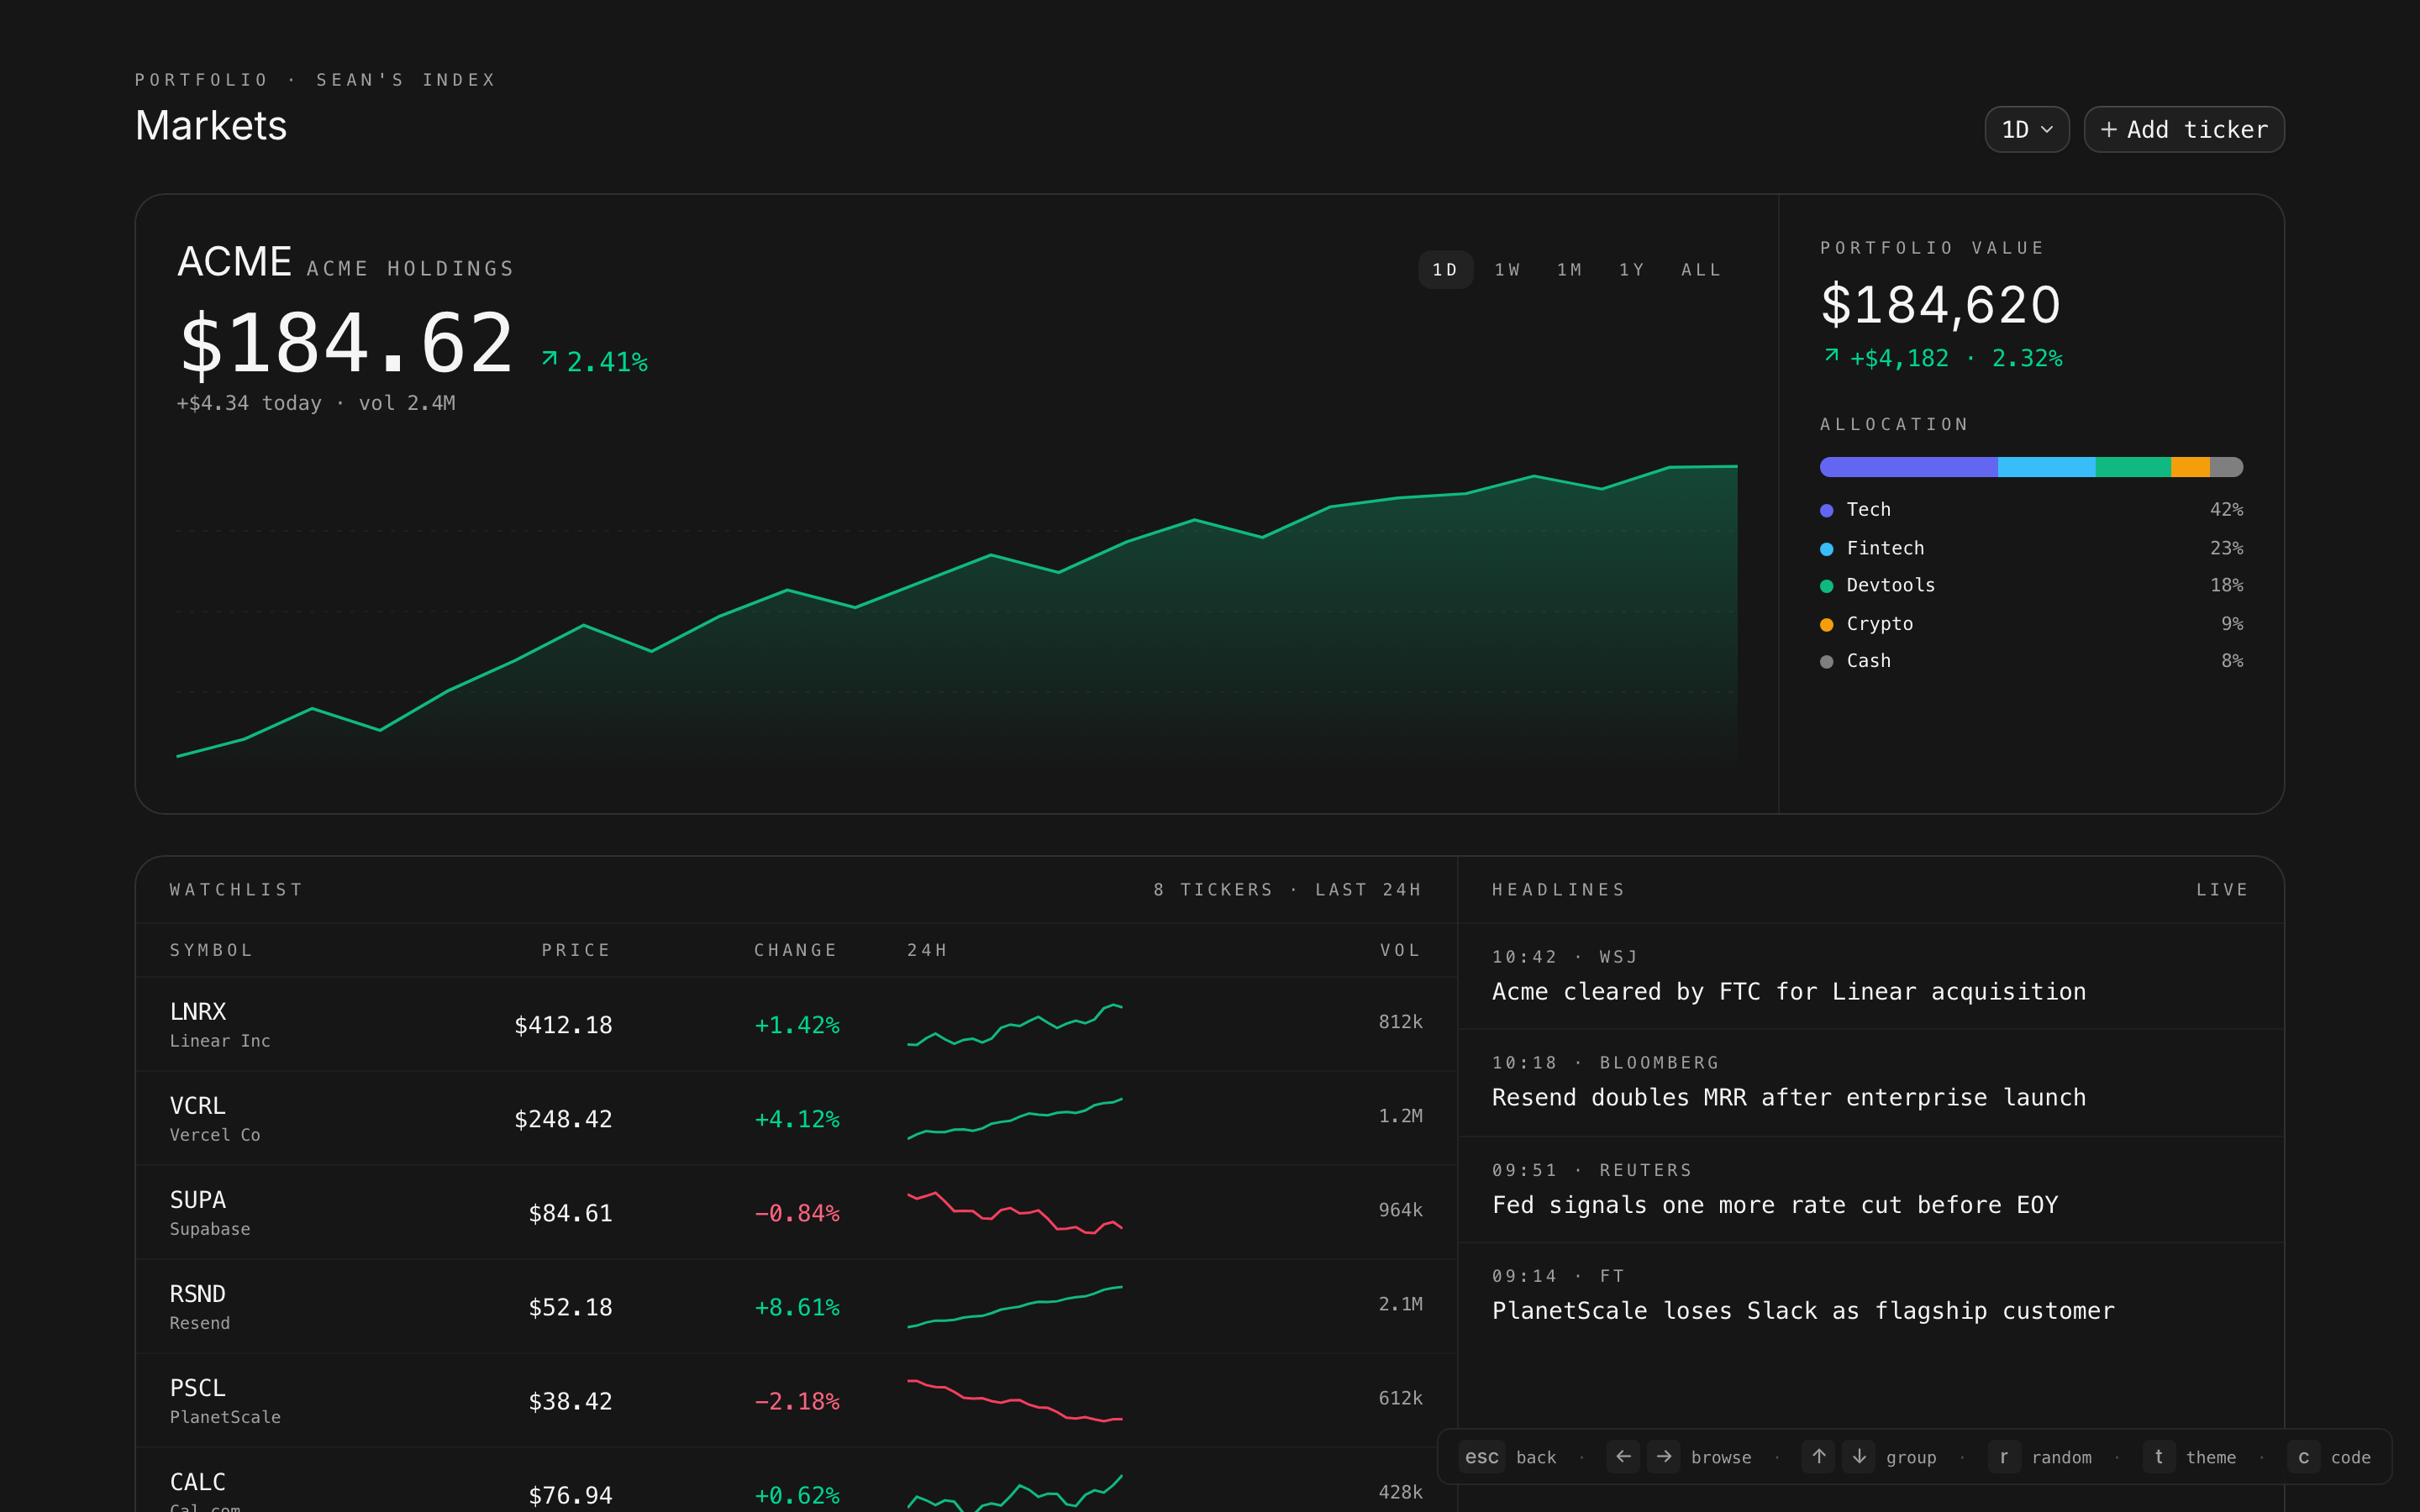Sort watchlist by CHANGE column header
Viewport: 2420px width, 1512px height.
(x=795, y=950)
